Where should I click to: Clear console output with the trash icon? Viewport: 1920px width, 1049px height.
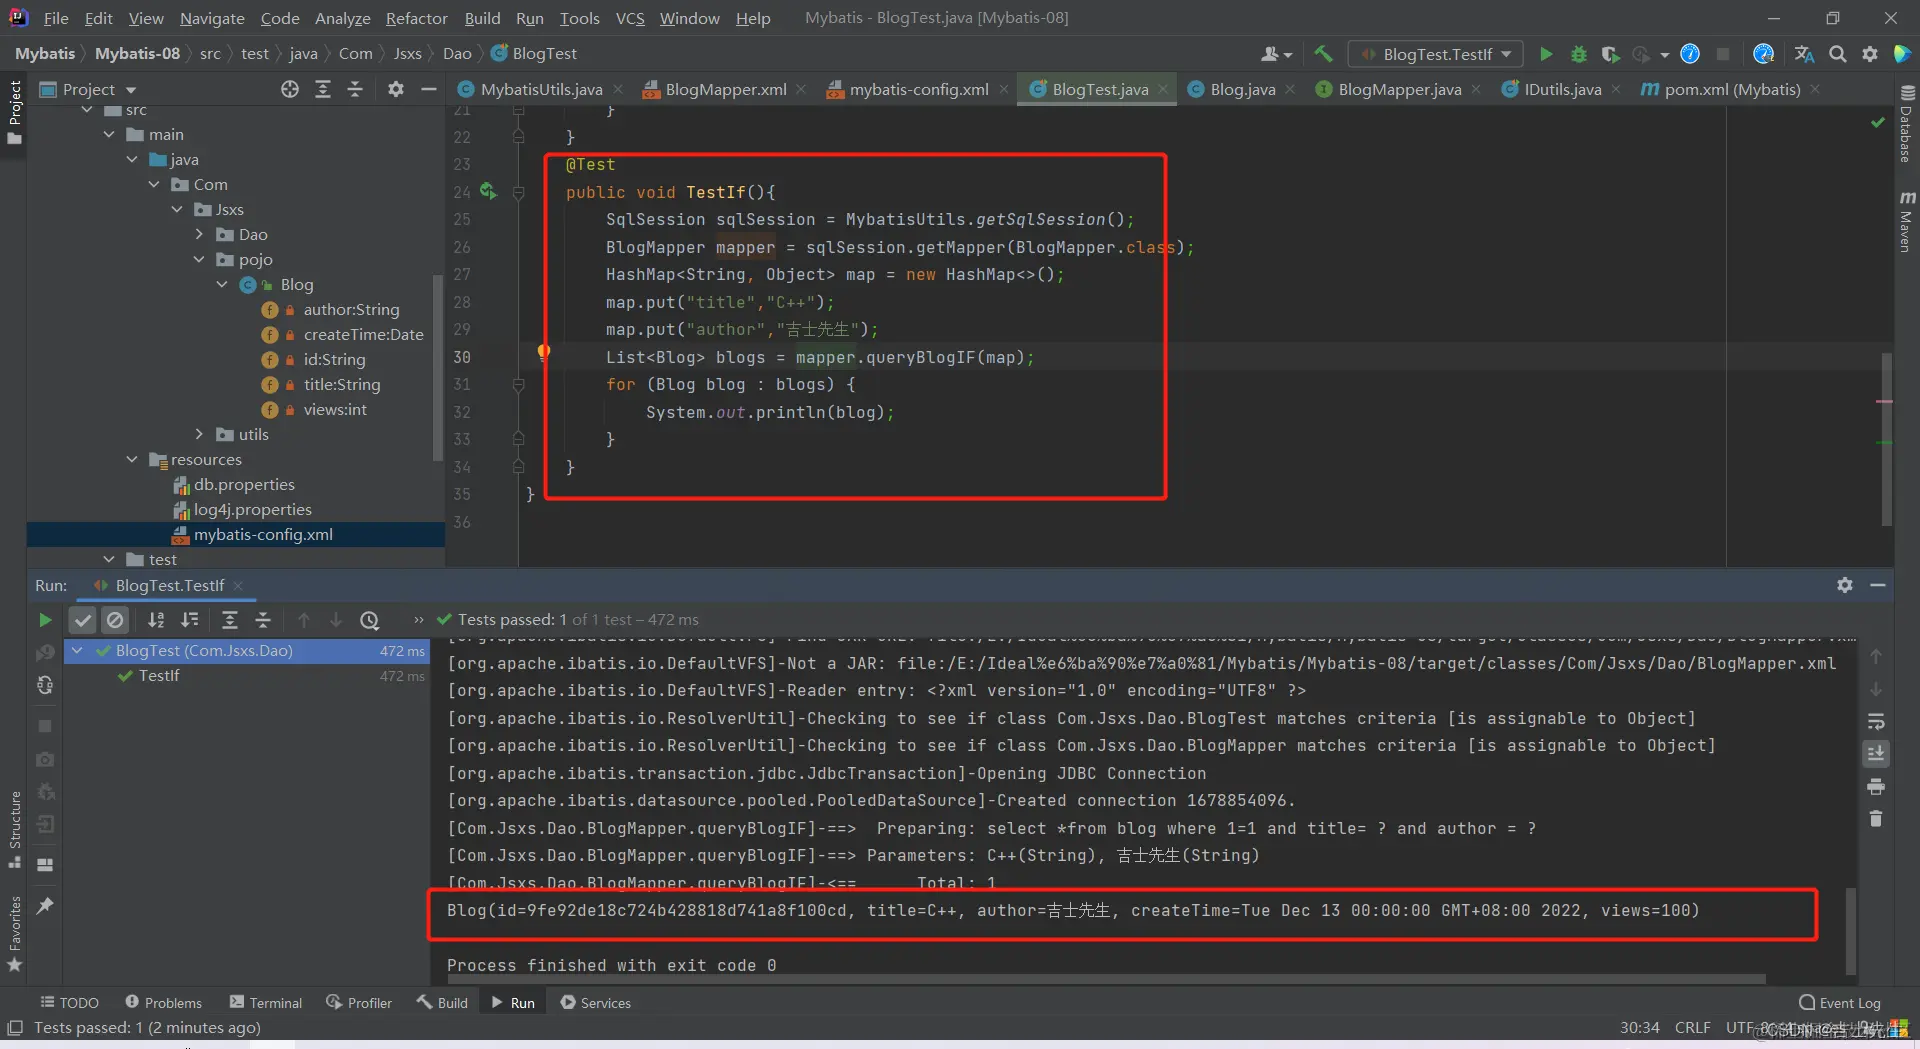pyautogui.click(x=1876, y=819)
